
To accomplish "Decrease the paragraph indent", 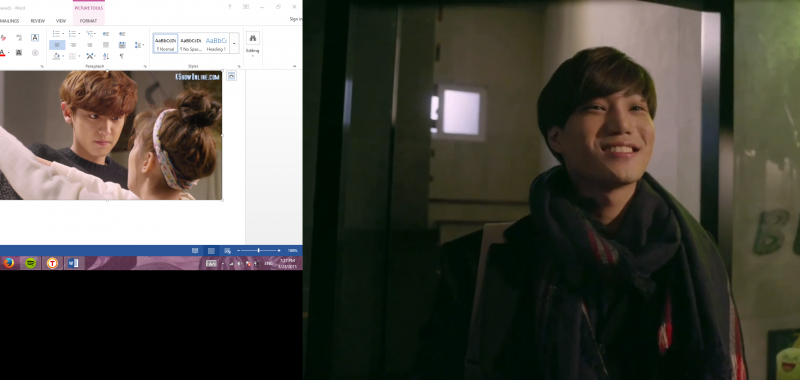I will pos(106,34).
